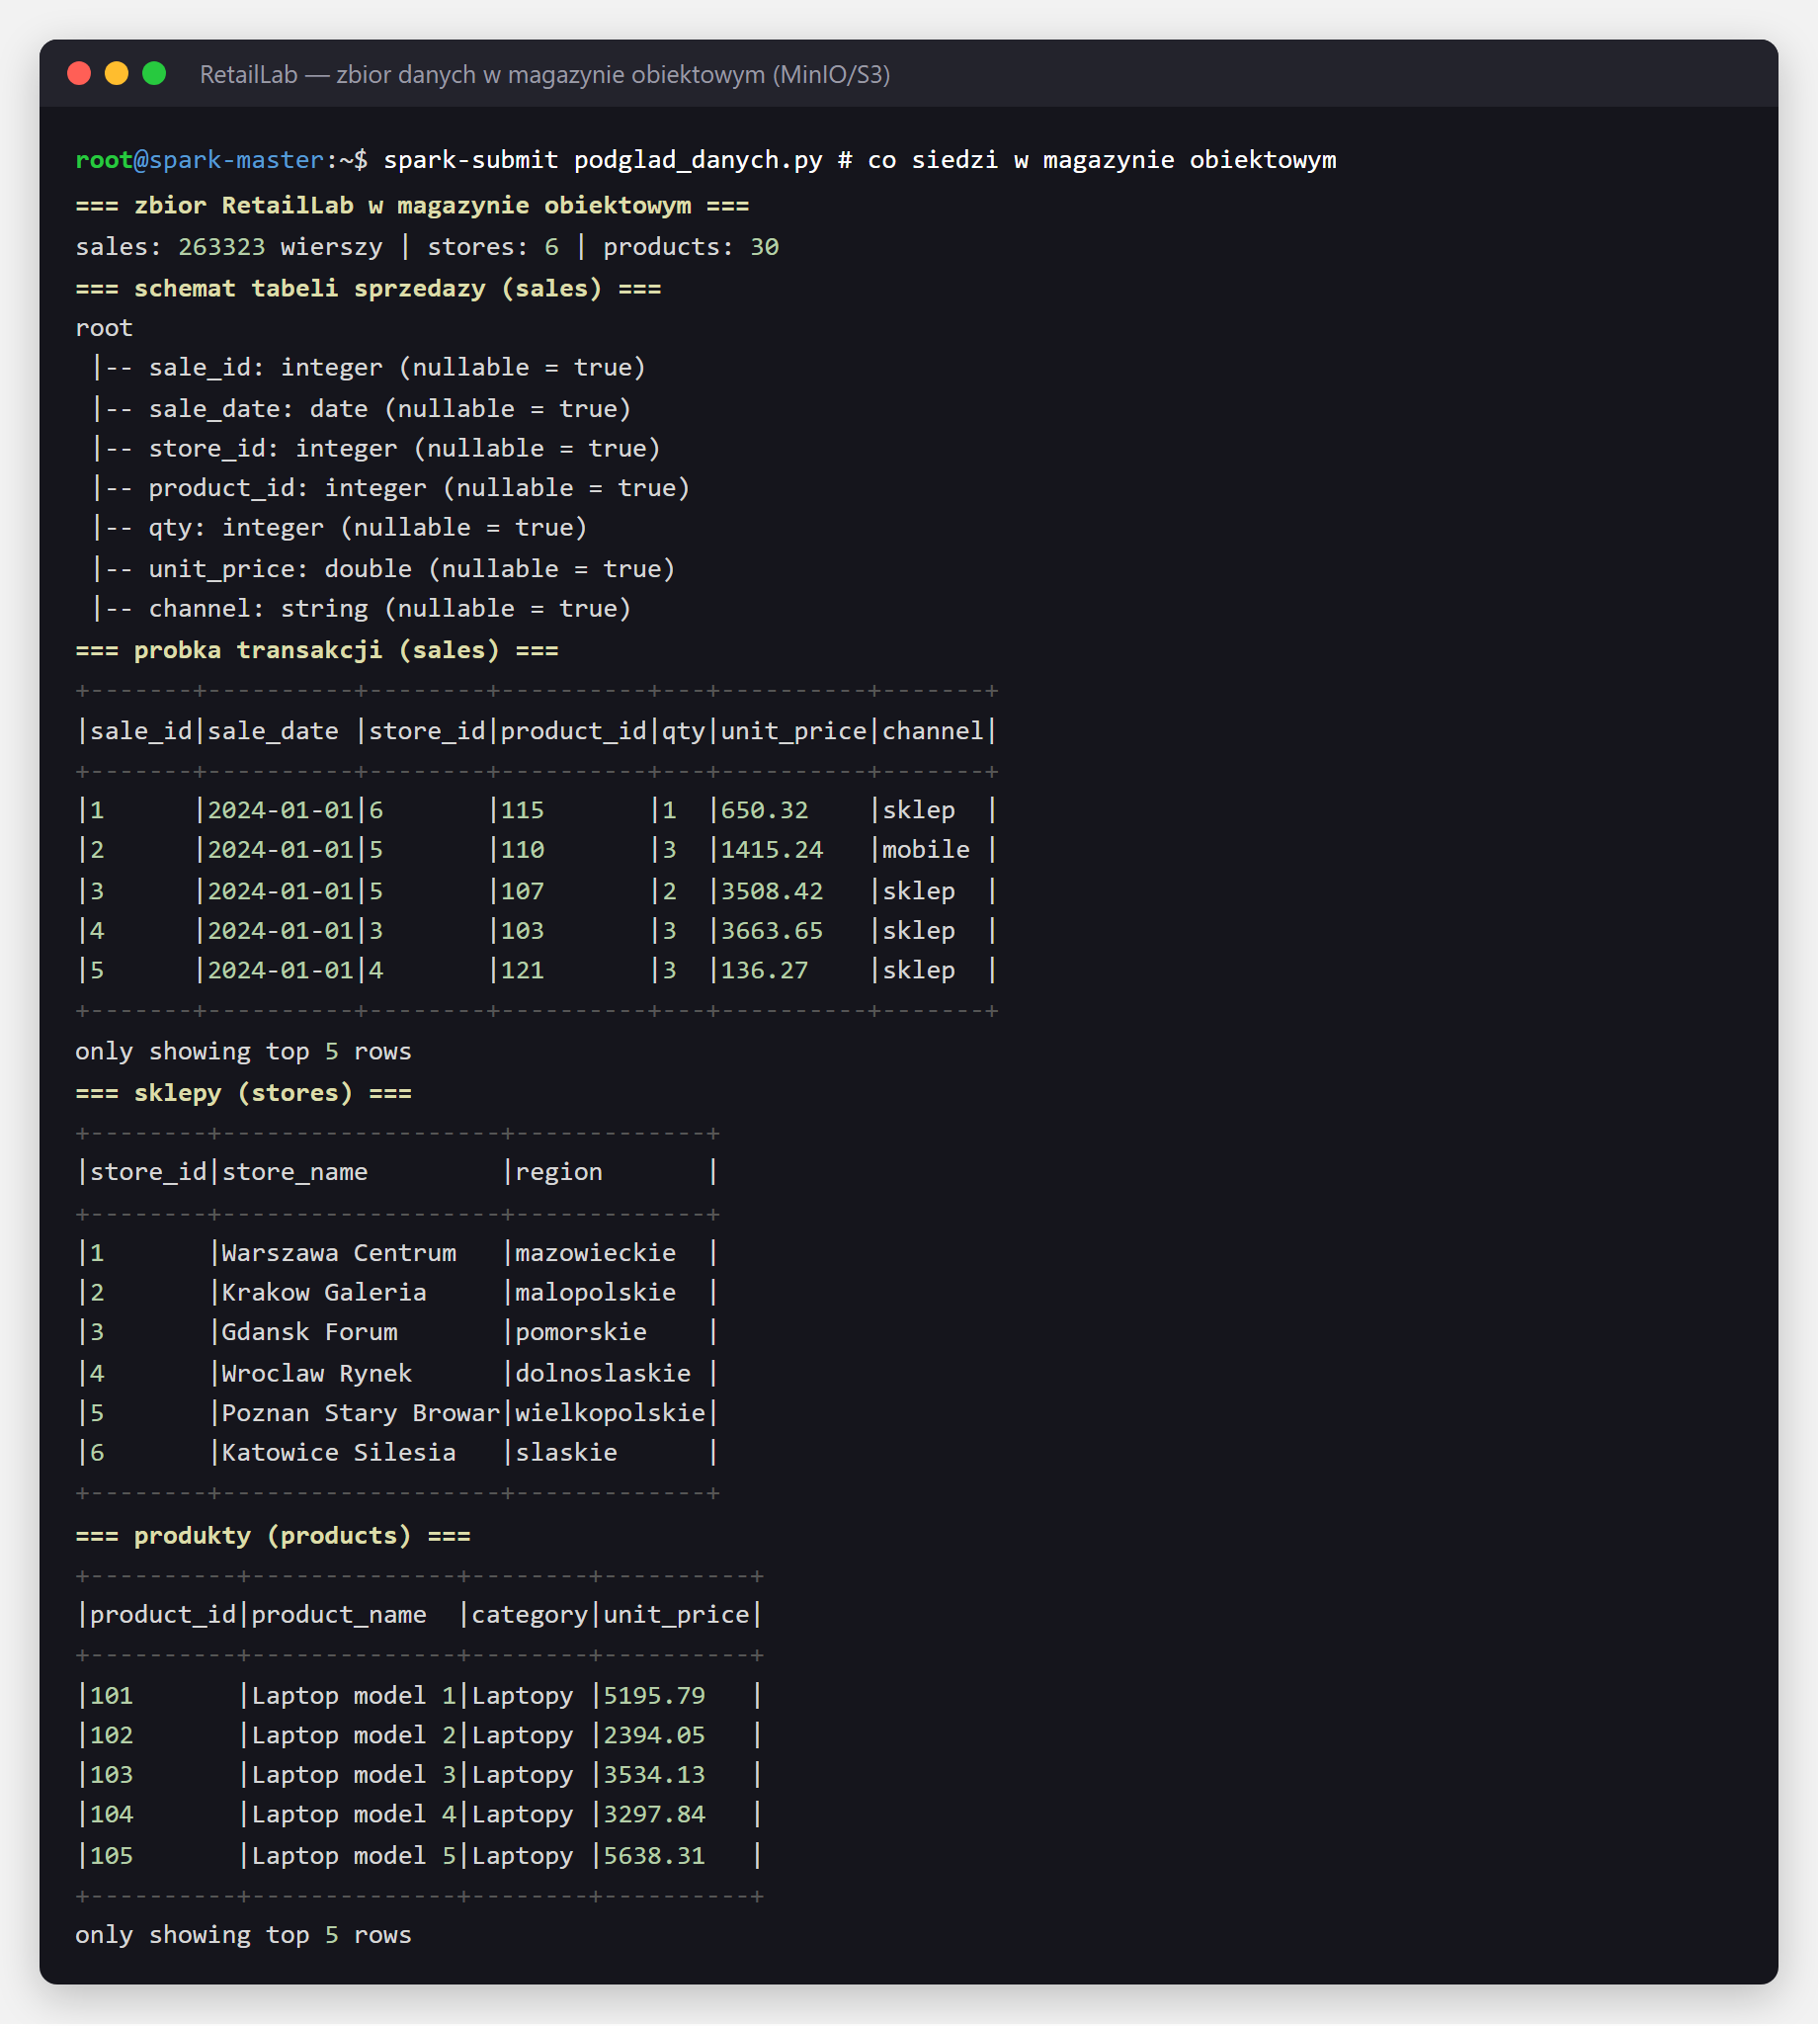Click the product price '5195.79'
Screen dimensions: 1820x2026
655,1696
